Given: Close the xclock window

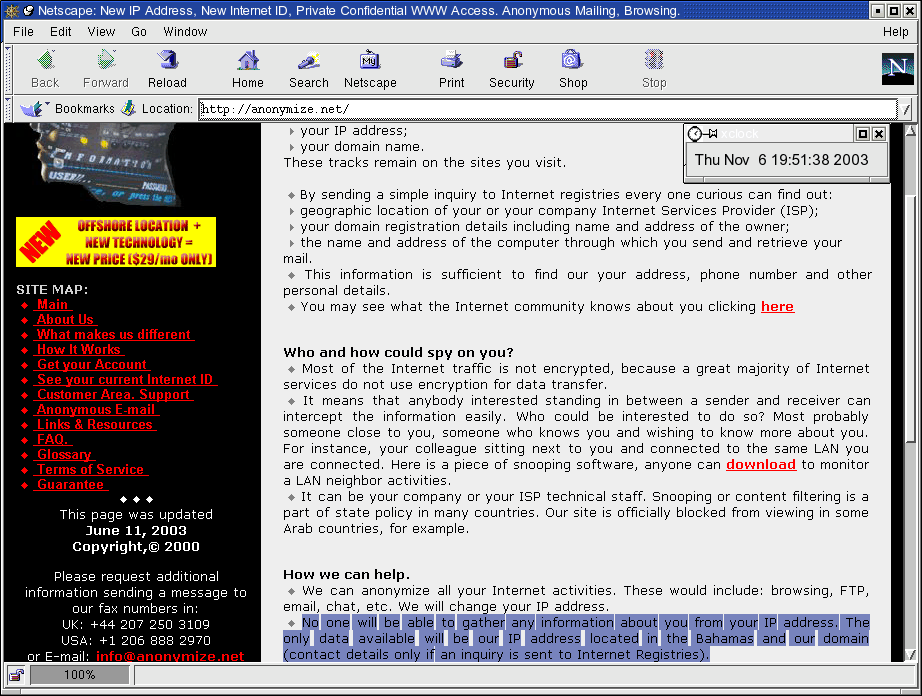Looking at the screenshot, I should click(x=878, y=134).
